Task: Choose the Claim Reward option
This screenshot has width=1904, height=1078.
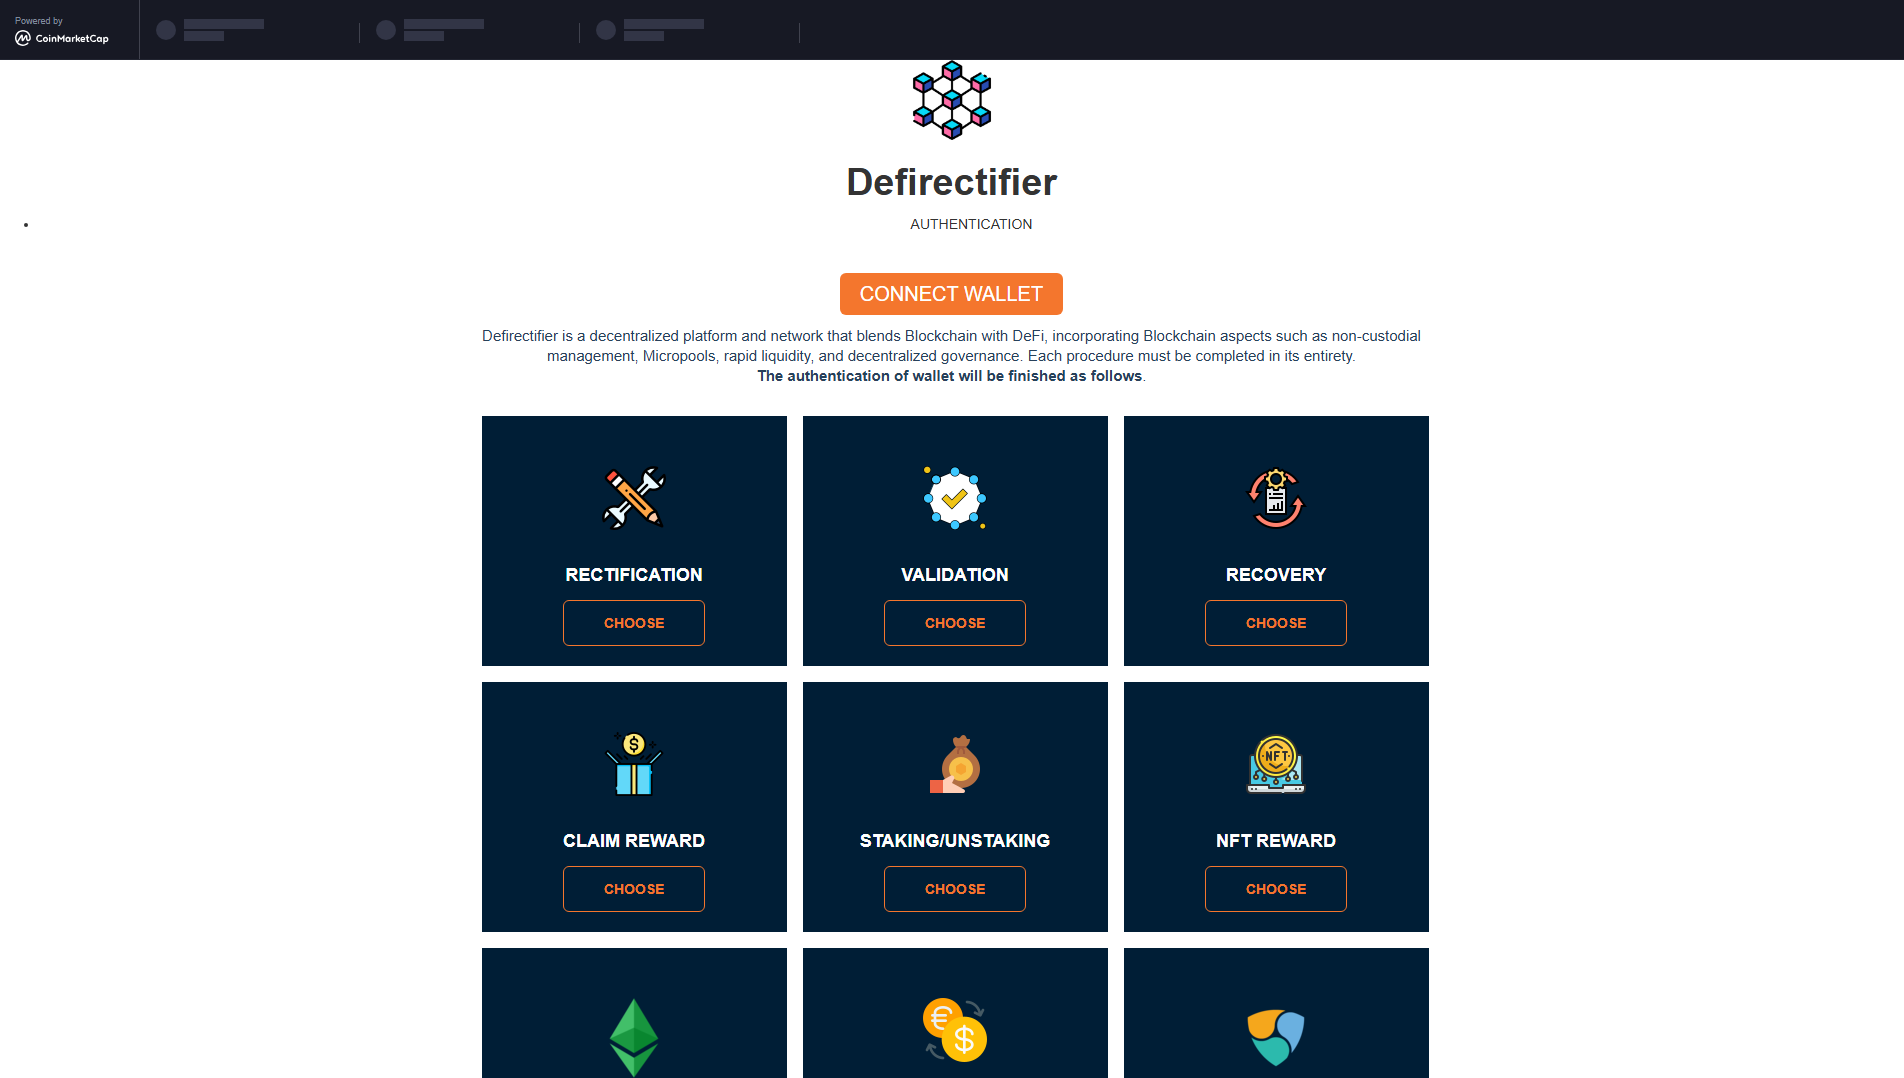Action: point(634,889)
